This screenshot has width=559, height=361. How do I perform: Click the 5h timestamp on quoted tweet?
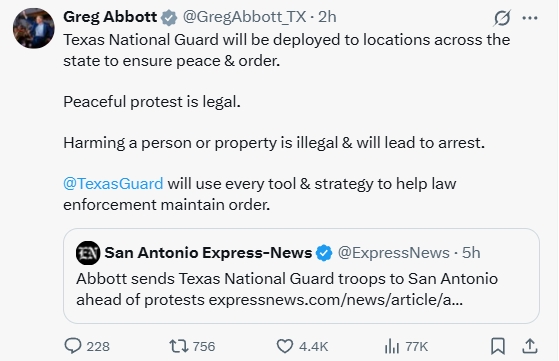click(471, 253)
